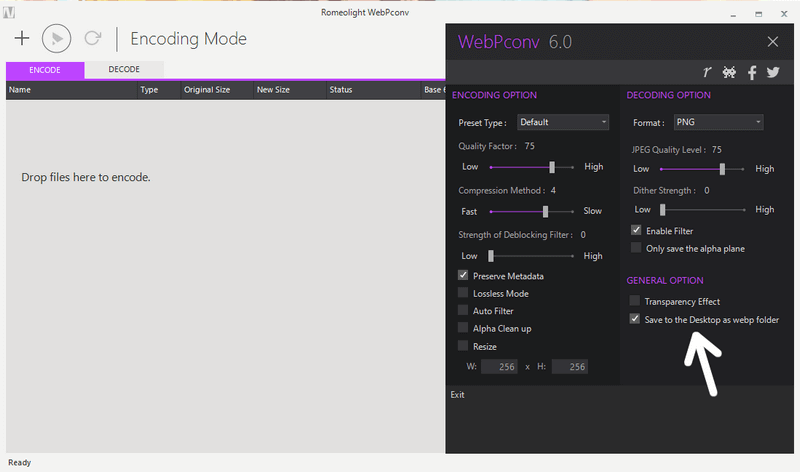This screenshot has height=472, width=800.
Task: Enable the Resize checkbox
Action: tap(463, 346)
